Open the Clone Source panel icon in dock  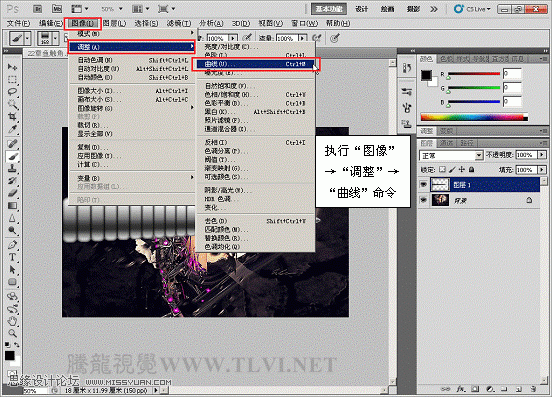point(407,124)
